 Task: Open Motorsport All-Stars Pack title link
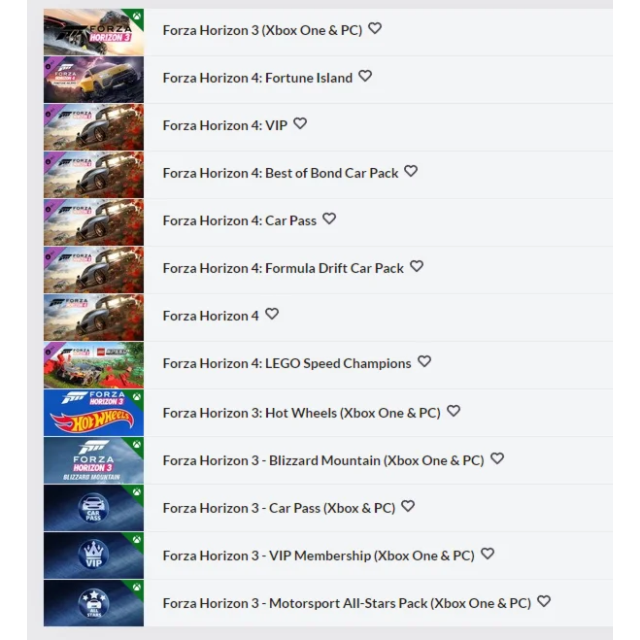(x=347, y=603)
